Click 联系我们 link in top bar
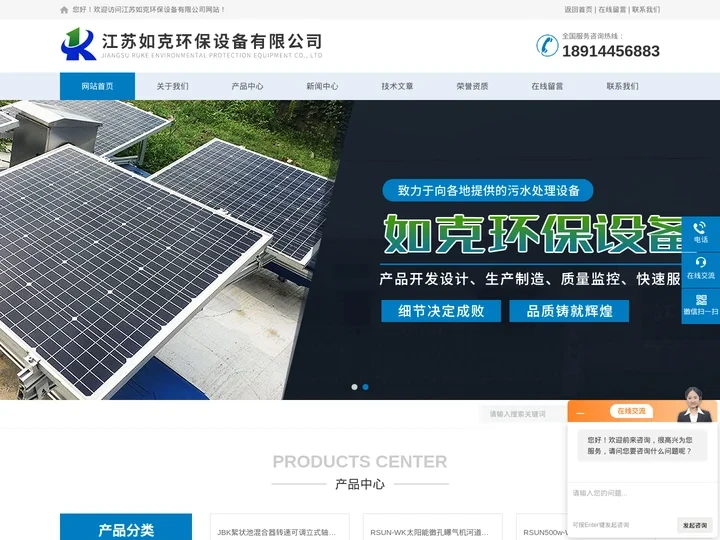Image resolution: width=720 pixels, height=540 pixels. pyautogui.click(x=646, y=10)
